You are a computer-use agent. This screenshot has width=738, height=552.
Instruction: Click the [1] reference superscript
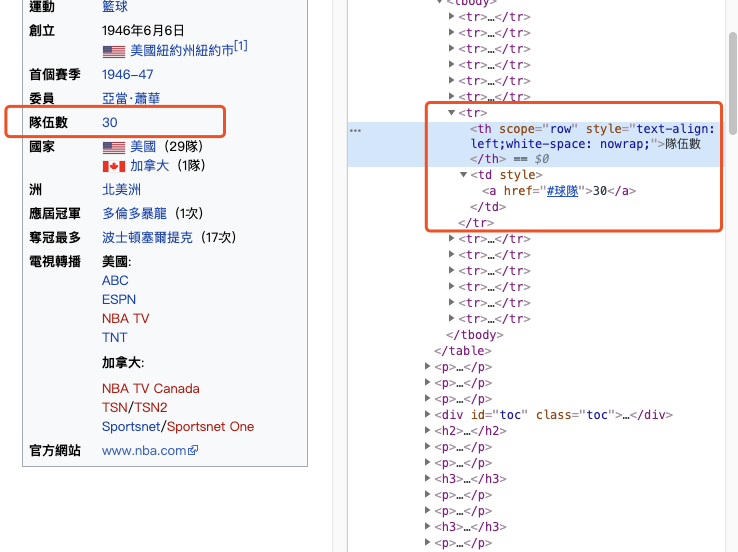click(241, 46)
